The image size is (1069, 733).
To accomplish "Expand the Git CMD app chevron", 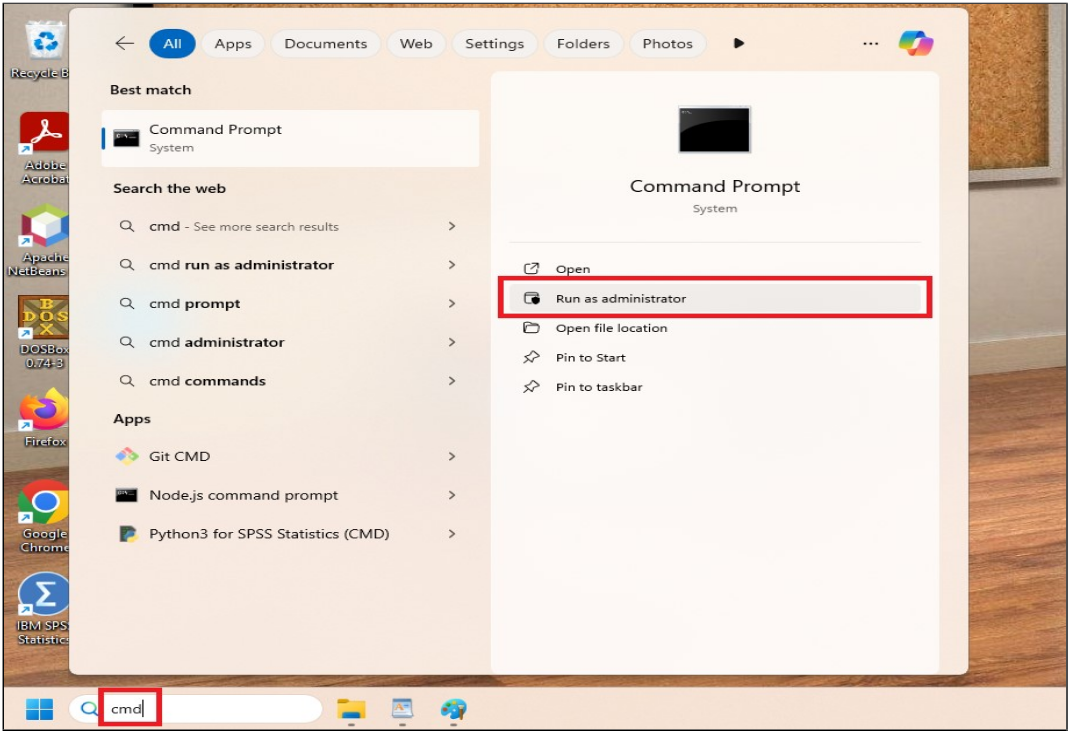I will 452,456.
